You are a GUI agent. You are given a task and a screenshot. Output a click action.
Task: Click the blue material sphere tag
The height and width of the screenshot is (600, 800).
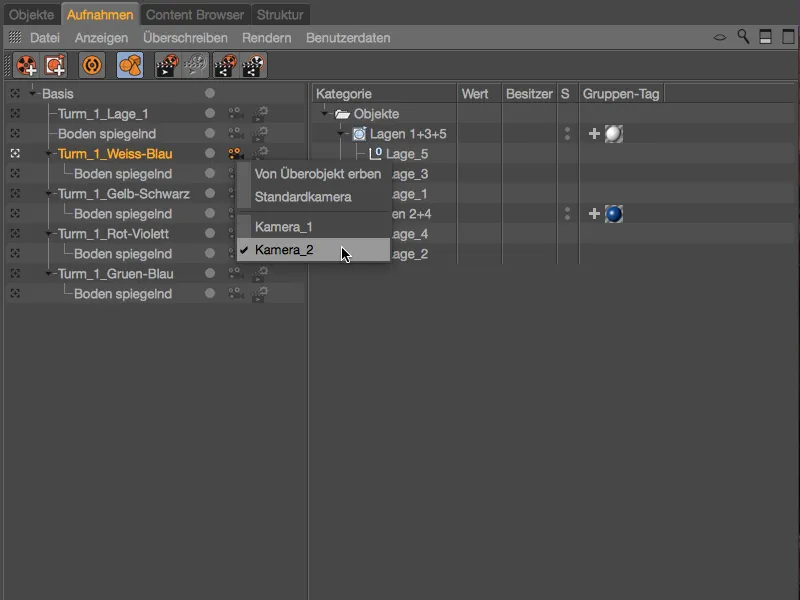(x=614, y=214)
